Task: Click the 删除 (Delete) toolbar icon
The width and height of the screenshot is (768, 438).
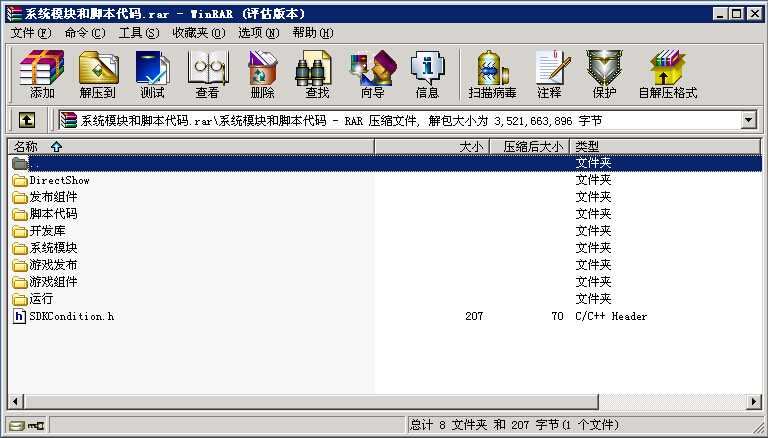Action: [x=263, y=73]
